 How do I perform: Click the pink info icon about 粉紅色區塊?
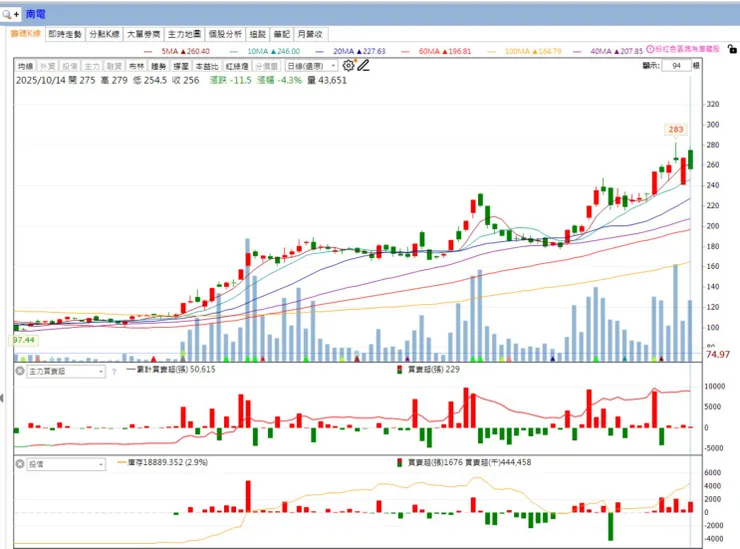(650, 49)
